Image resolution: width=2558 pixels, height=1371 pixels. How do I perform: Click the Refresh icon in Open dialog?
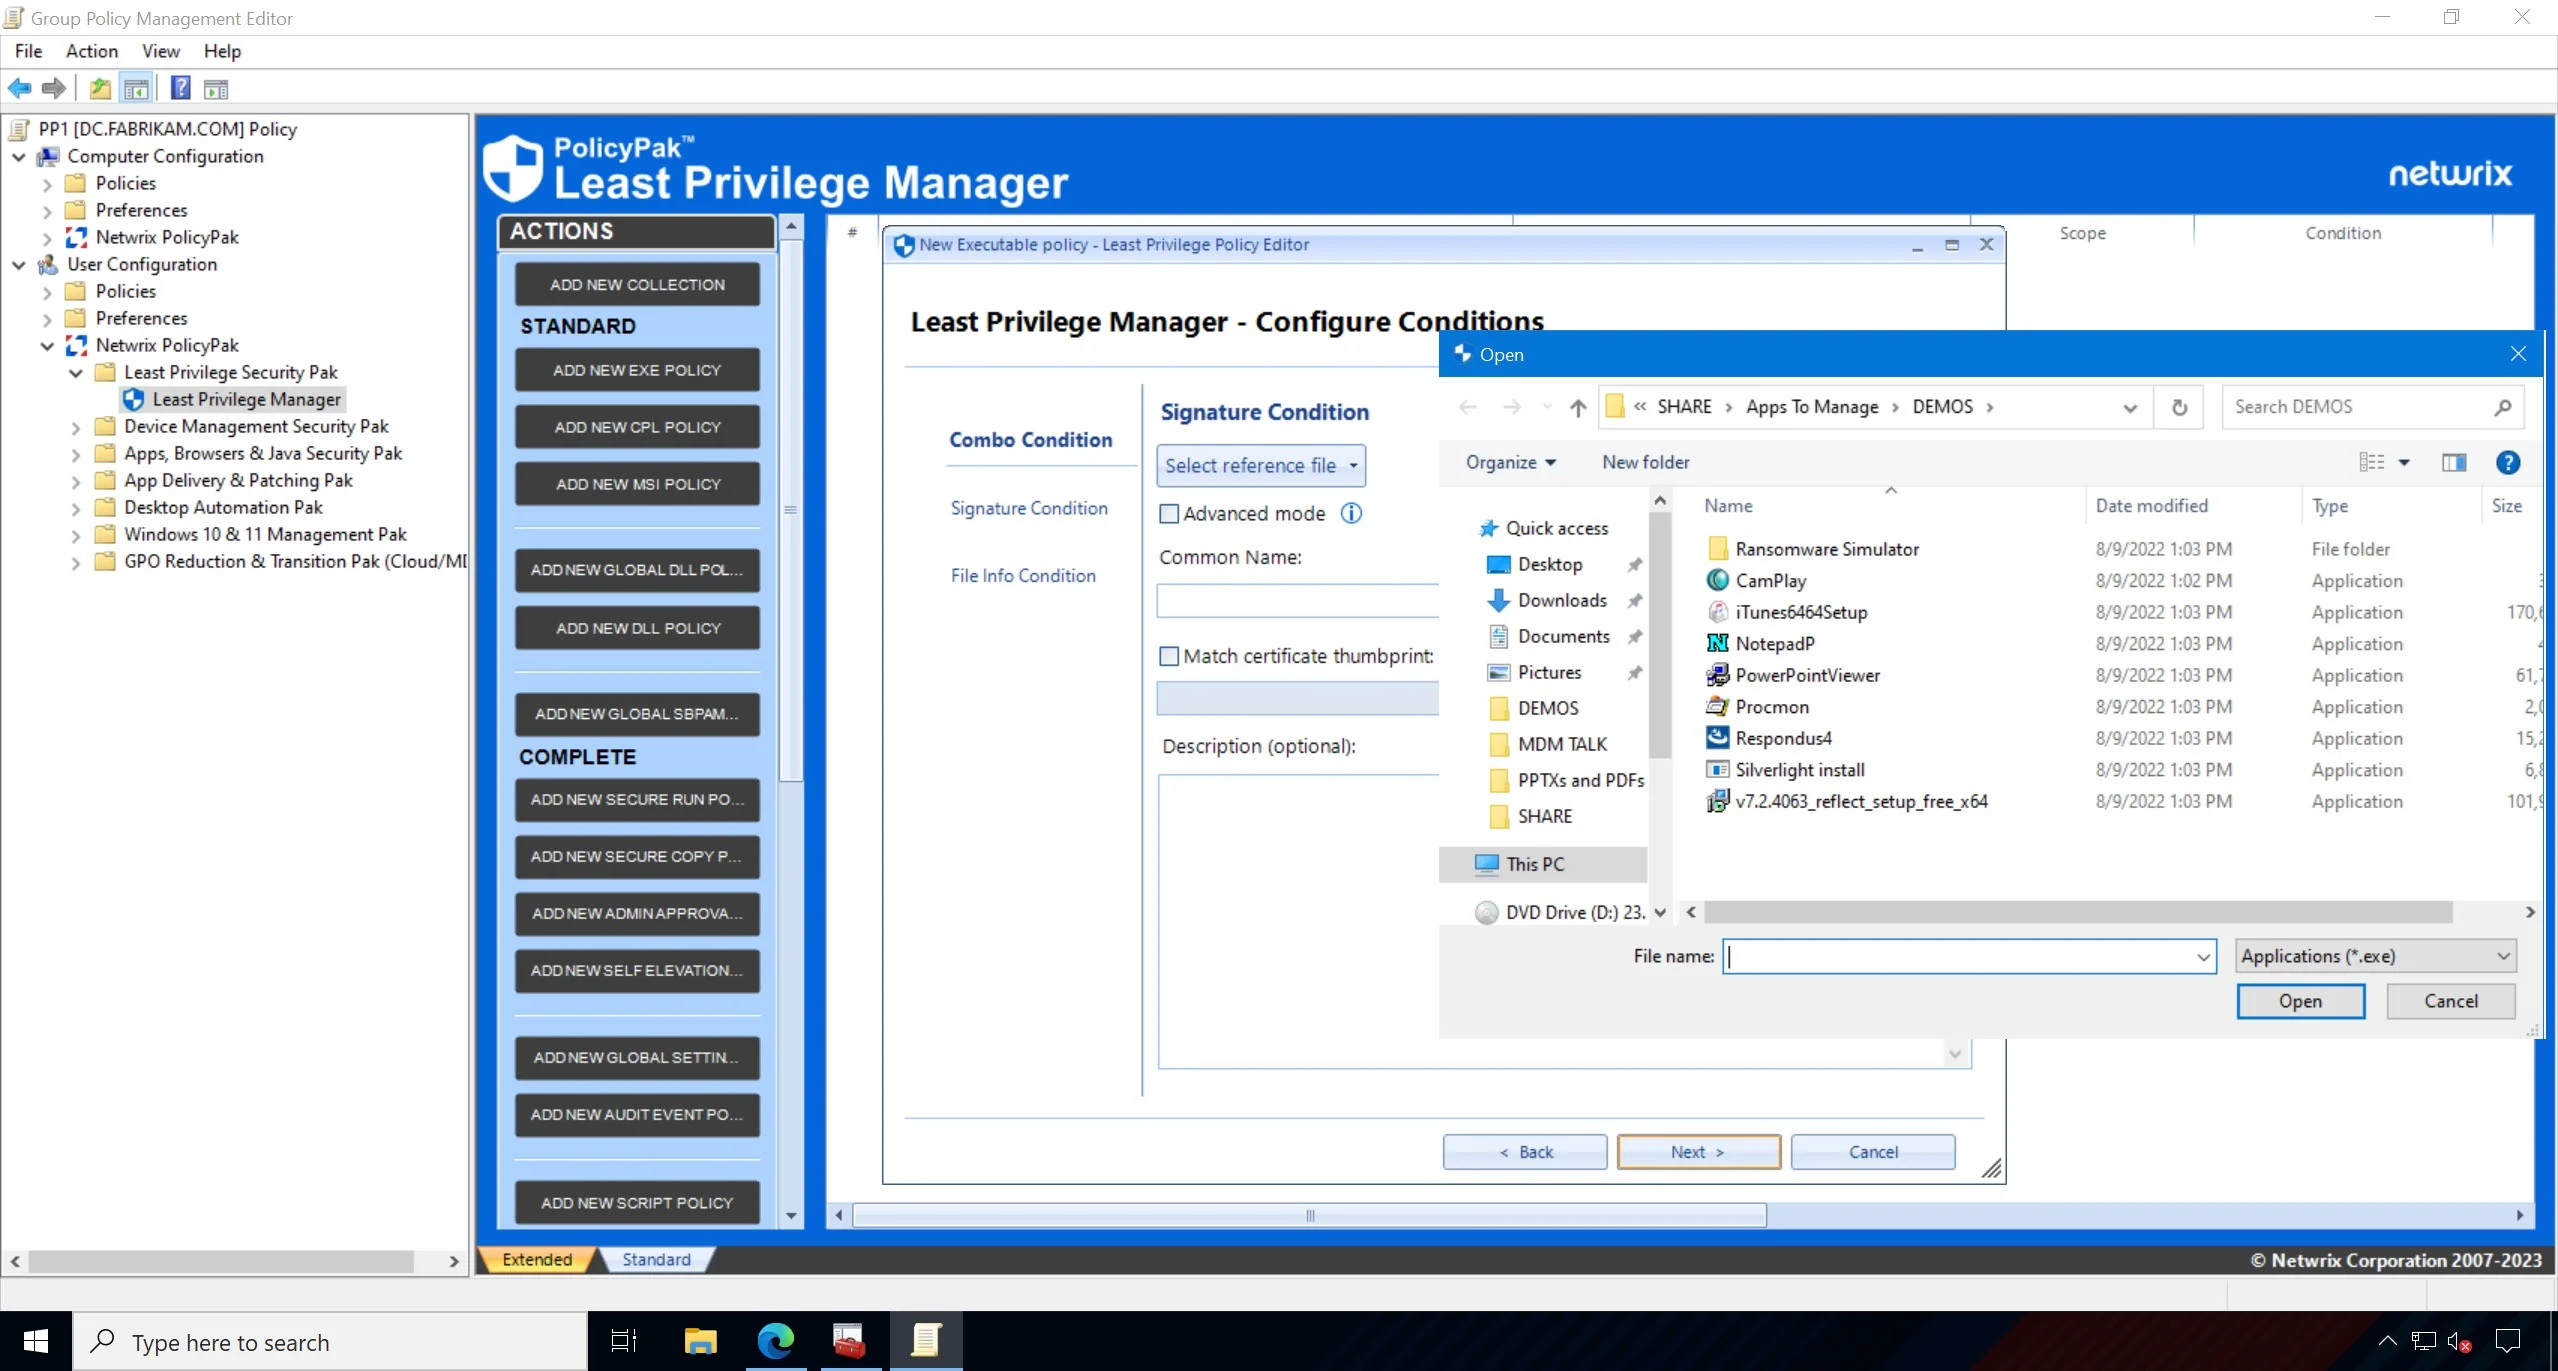[2179, 407]
